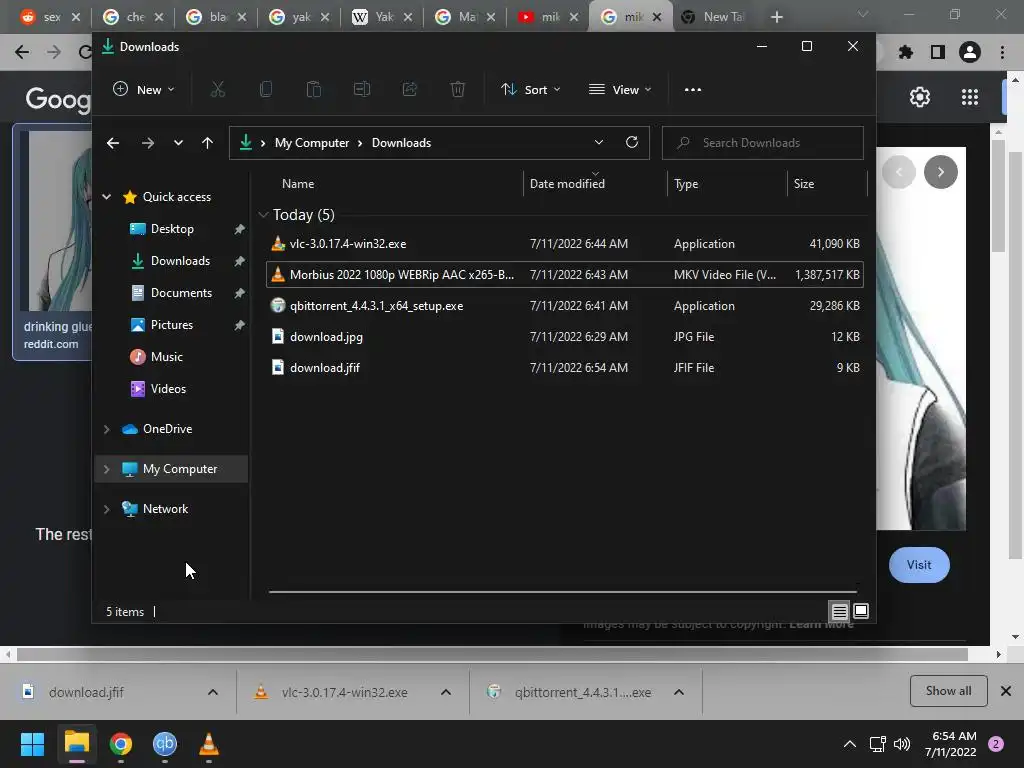Collapse the Quick access tree node

pos(106,197)
